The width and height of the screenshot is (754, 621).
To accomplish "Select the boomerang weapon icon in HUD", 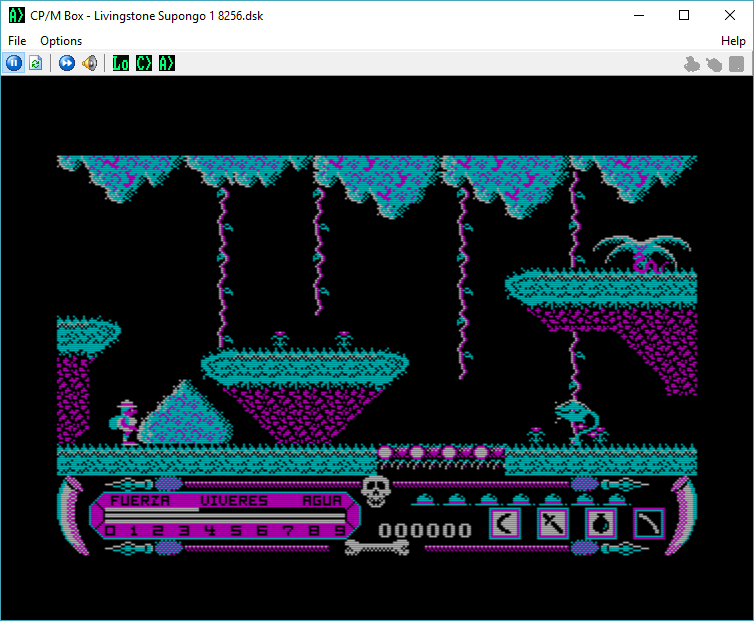I will [x=505, y=523].
